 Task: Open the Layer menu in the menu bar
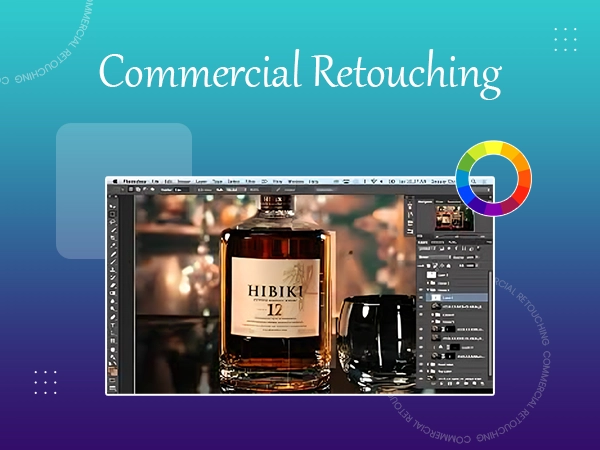point(202,181)
